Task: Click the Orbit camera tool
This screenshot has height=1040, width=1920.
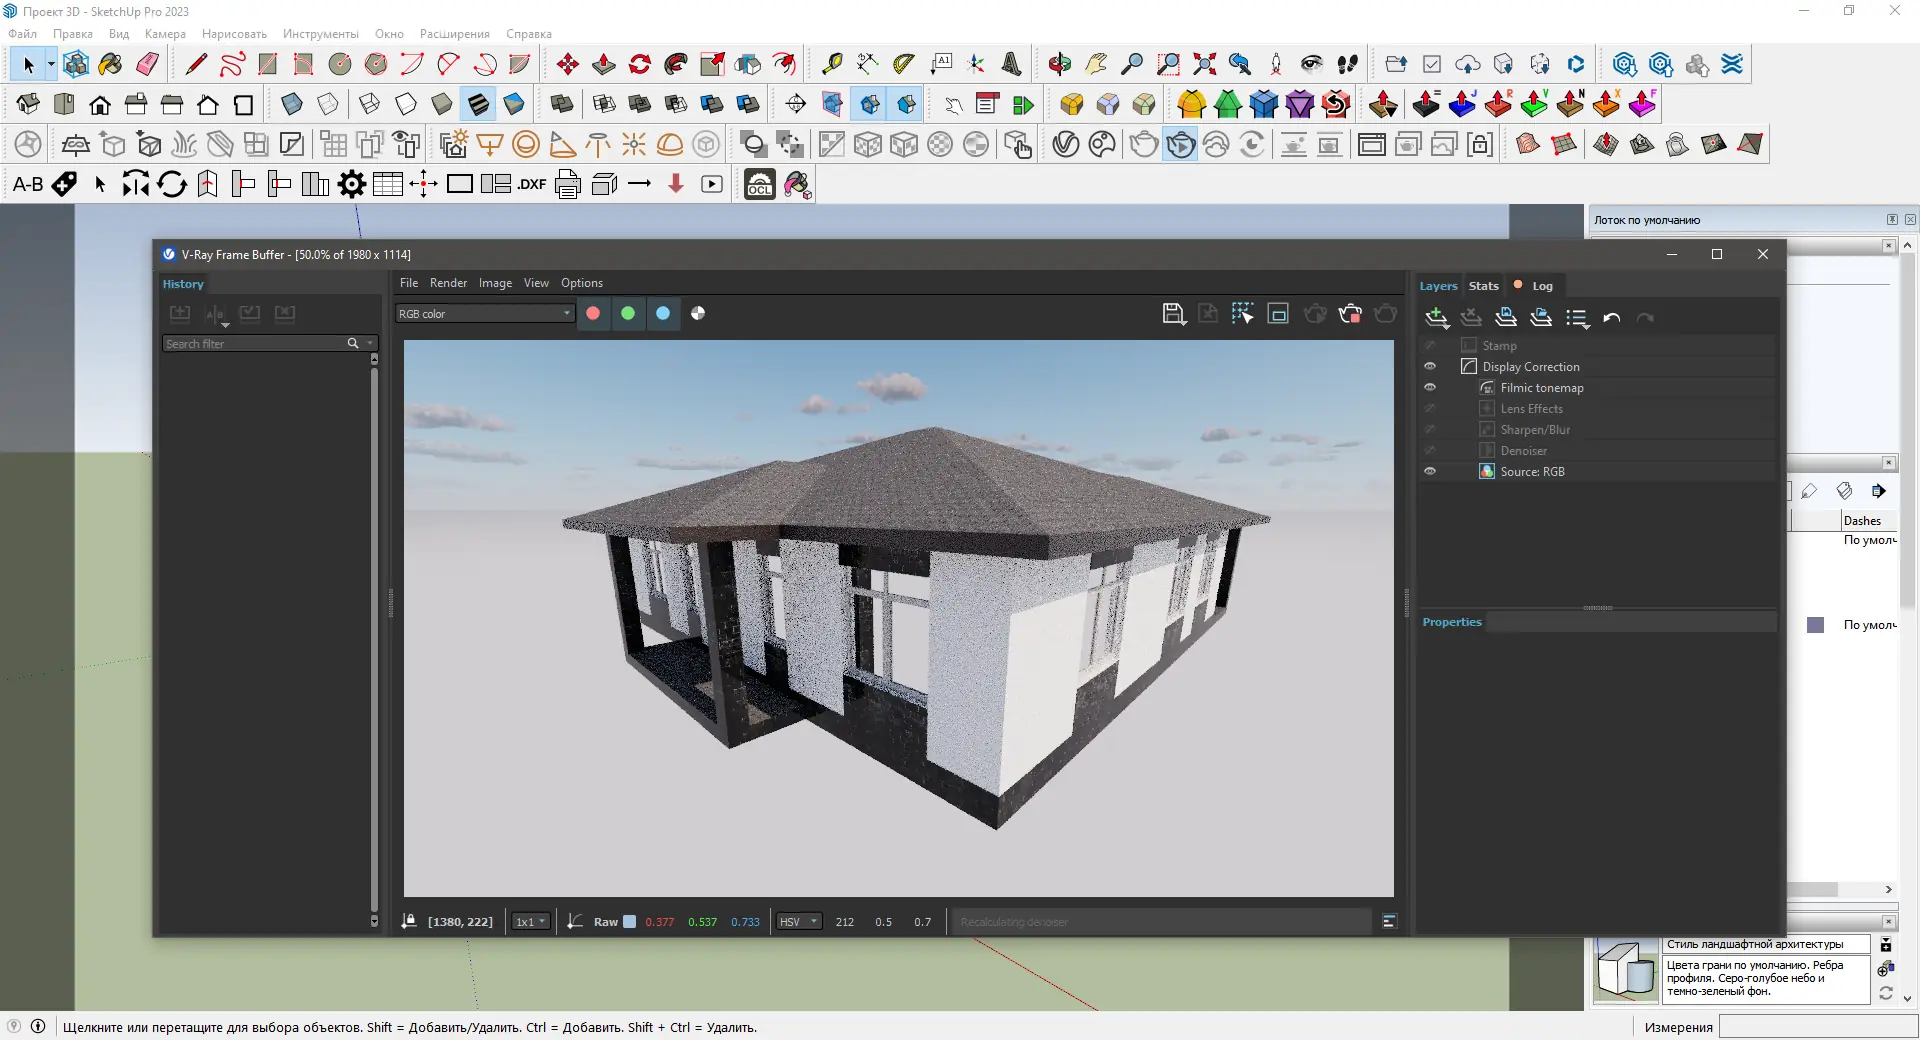Action: pos(1059,65)
